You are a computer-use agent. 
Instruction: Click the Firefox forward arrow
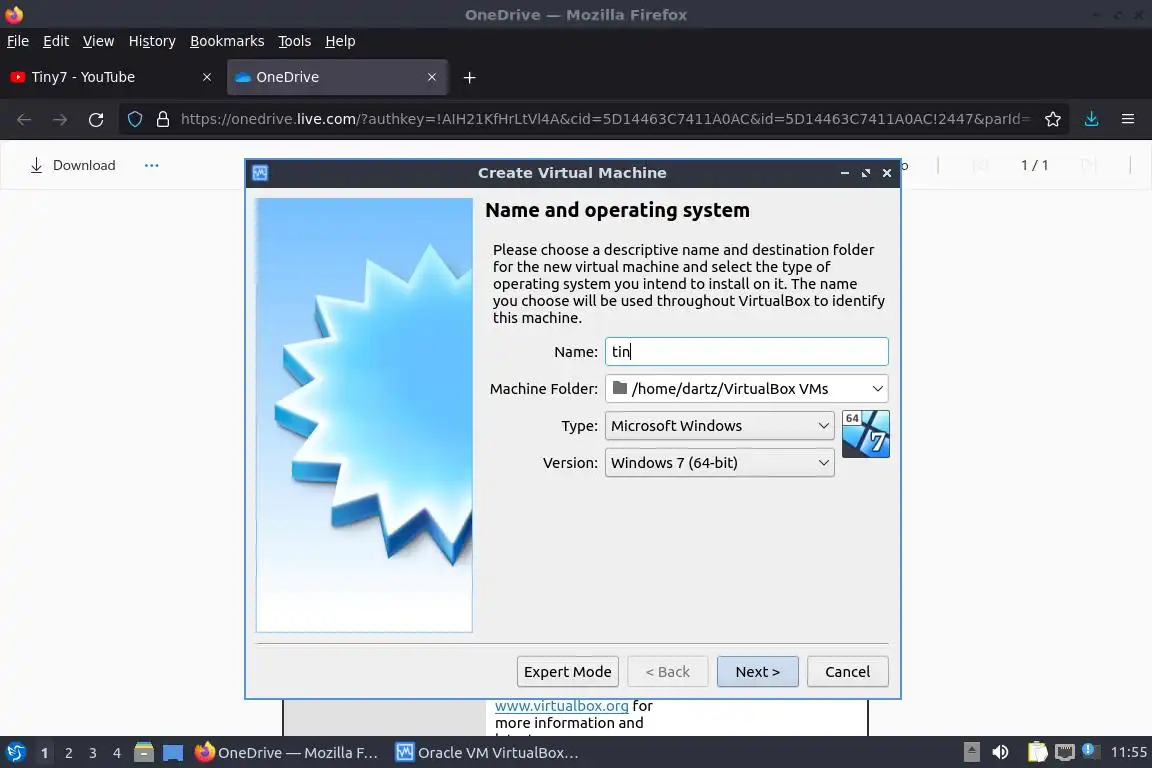click(60, 119)
